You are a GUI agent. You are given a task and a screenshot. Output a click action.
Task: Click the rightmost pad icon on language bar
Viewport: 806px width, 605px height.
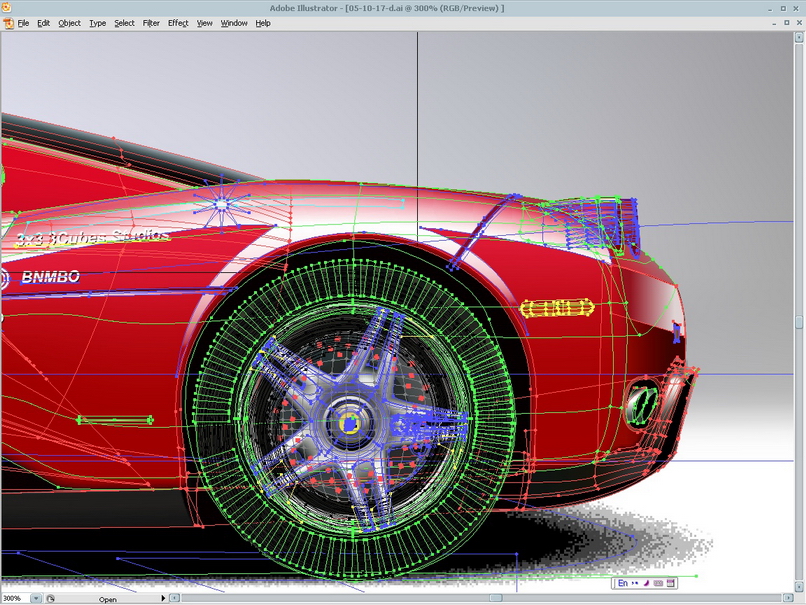coord(670,583)
